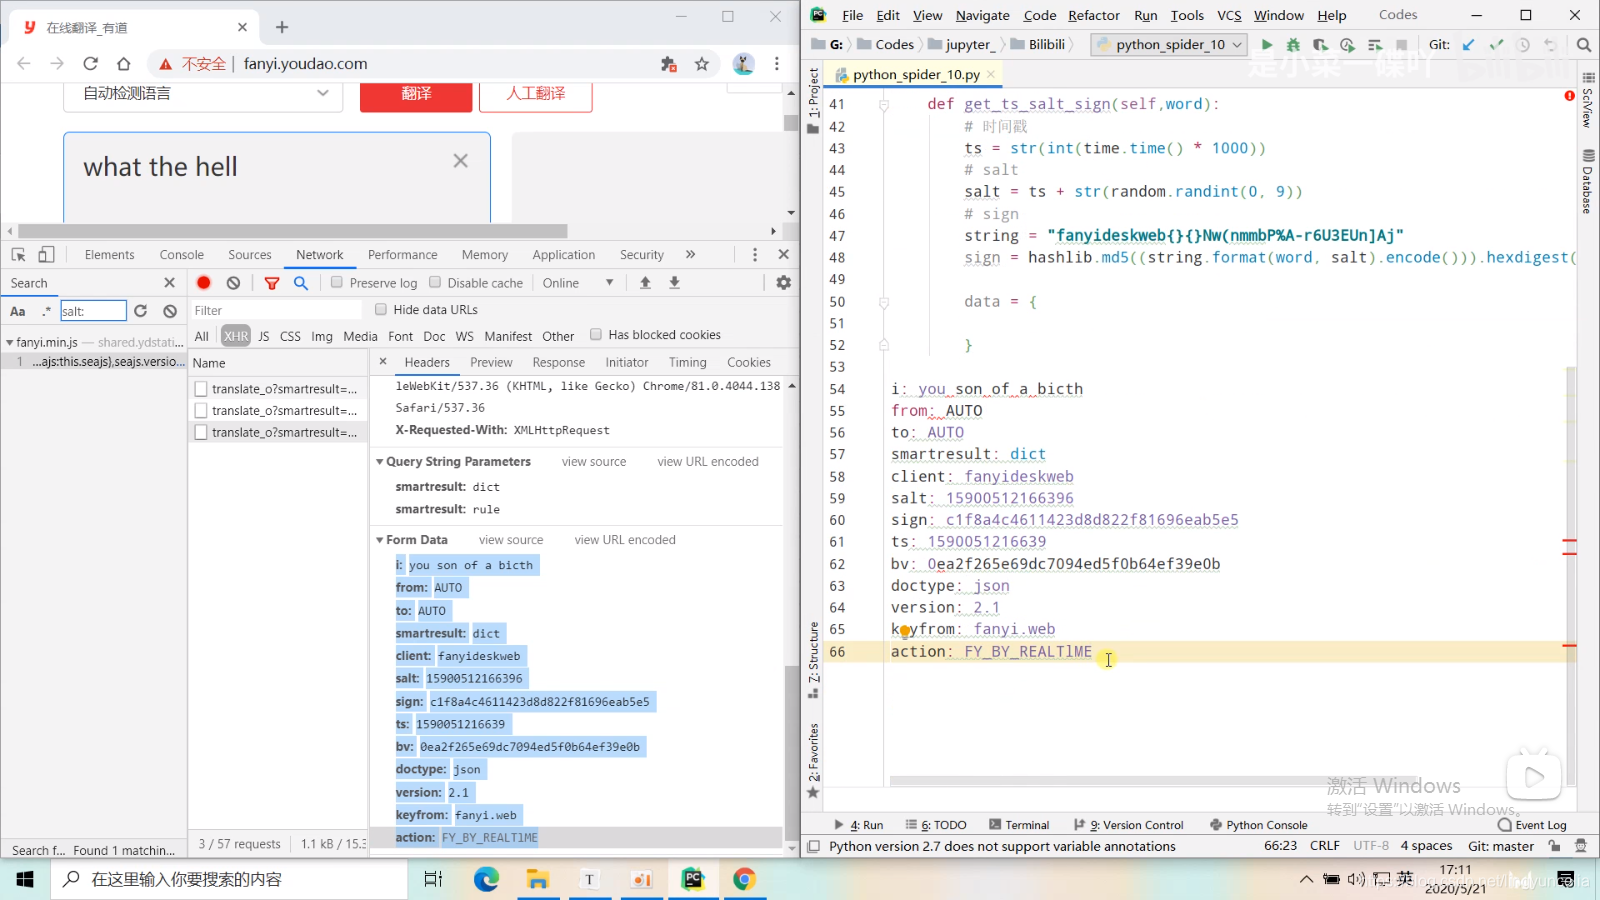
Task: Click the Chrome address bar fanyi.youdao.com
Action: point(305,64)
